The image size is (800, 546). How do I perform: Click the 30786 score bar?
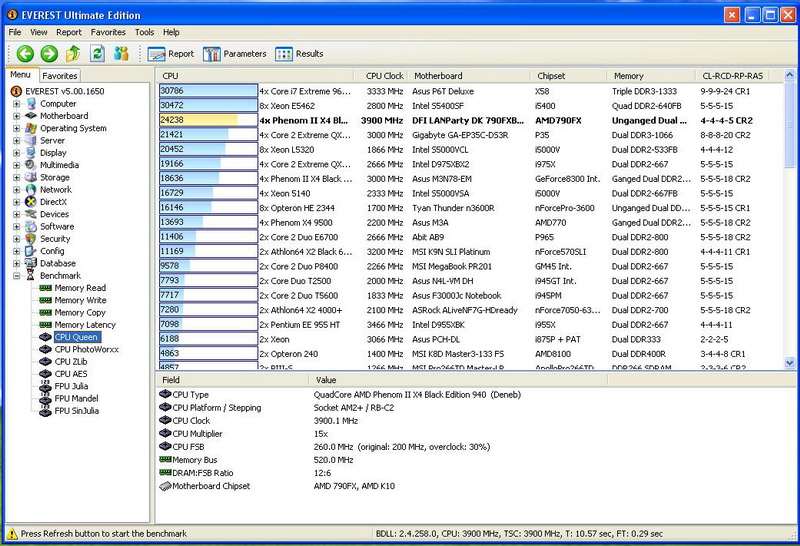coord(208,91)
